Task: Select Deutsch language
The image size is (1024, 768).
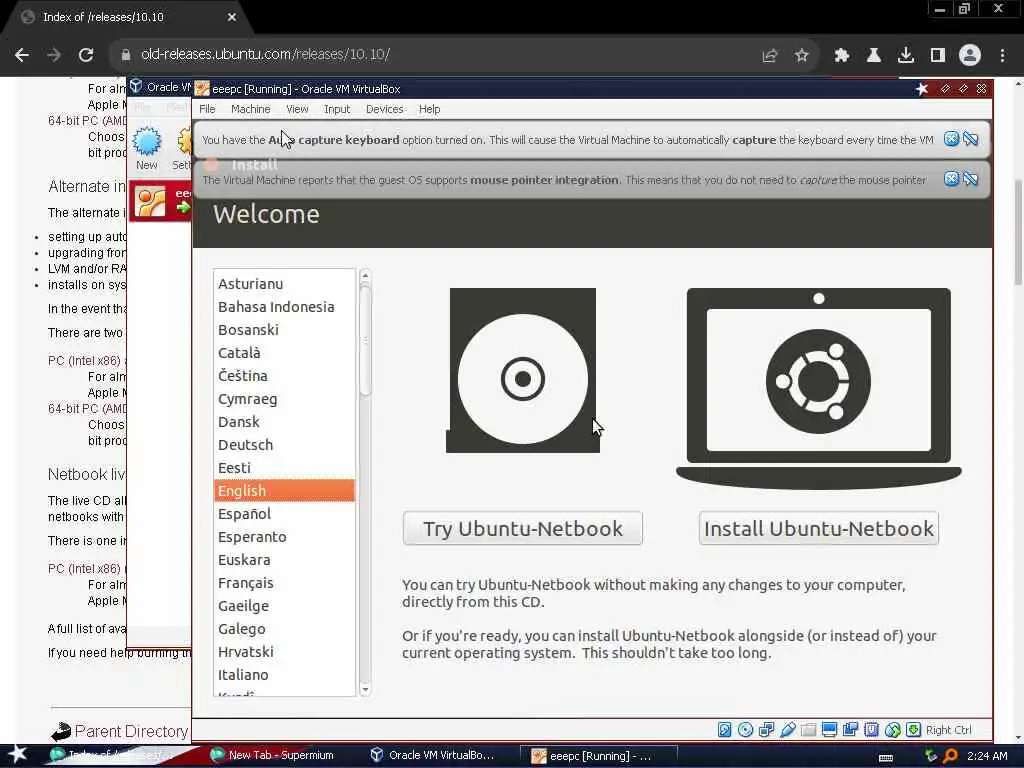Action: (x=285, y=445)
